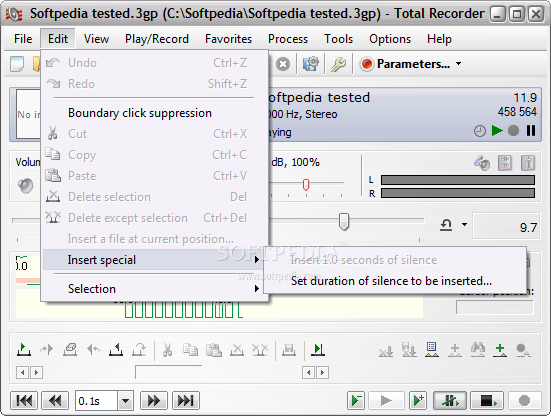Click the left channel level meter

(458, 180)
